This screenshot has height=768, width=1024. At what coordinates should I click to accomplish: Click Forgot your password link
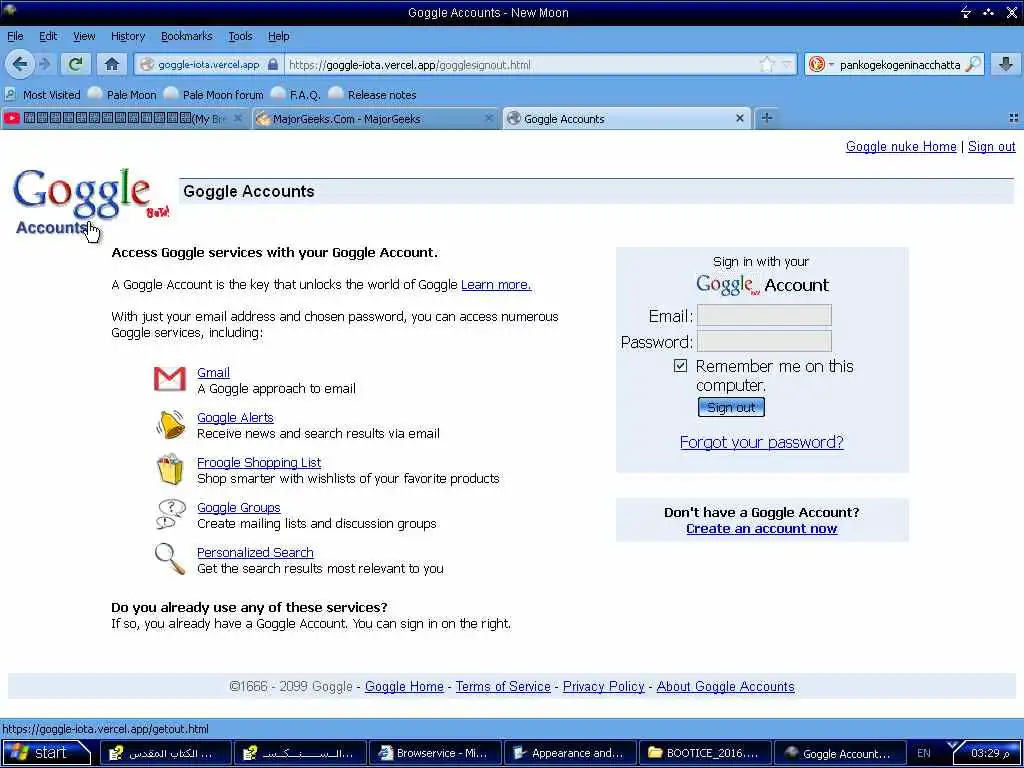761,442
